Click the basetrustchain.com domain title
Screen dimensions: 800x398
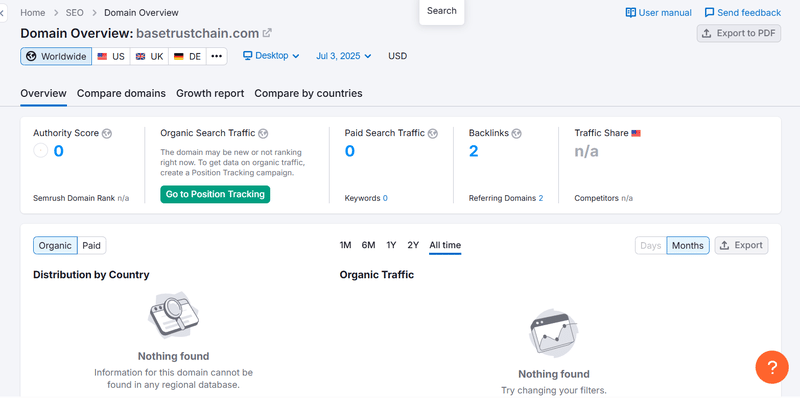tap(197, 34)
